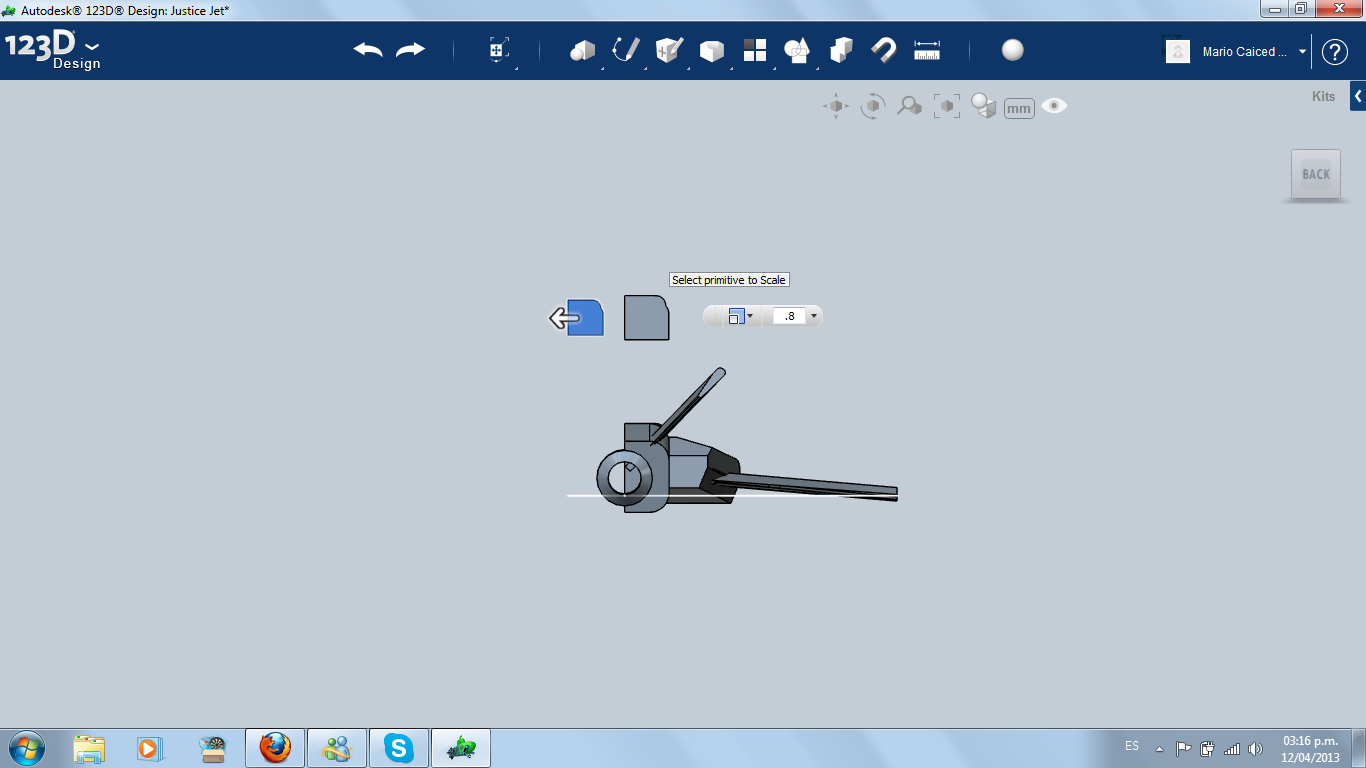1366x768 pixels.
Task: Launch Firefox from the taskbar
Action: [275, 748]
